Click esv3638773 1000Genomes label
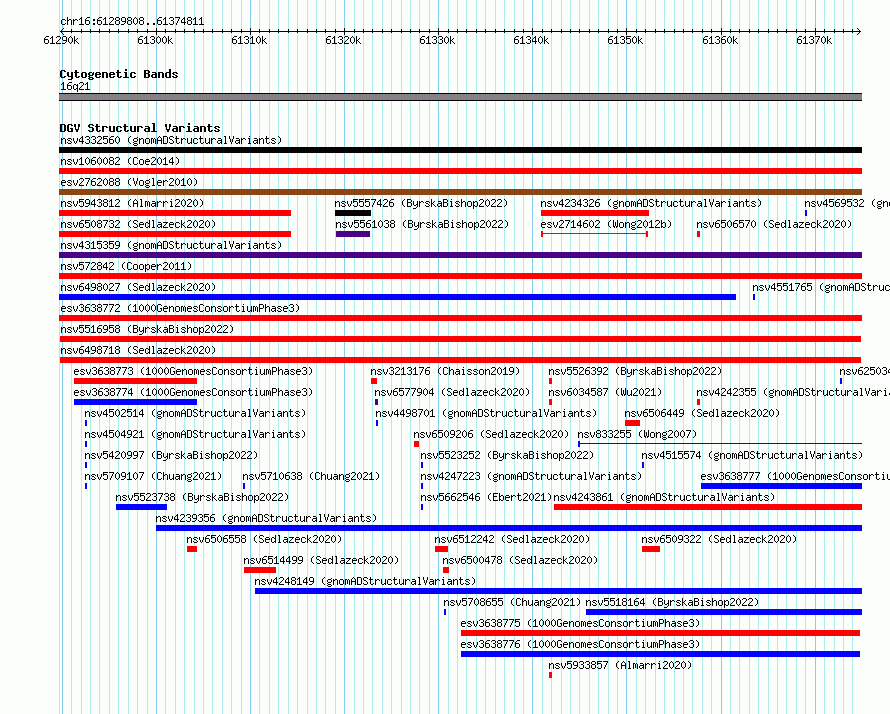890x714 pixels. [193, 371]
